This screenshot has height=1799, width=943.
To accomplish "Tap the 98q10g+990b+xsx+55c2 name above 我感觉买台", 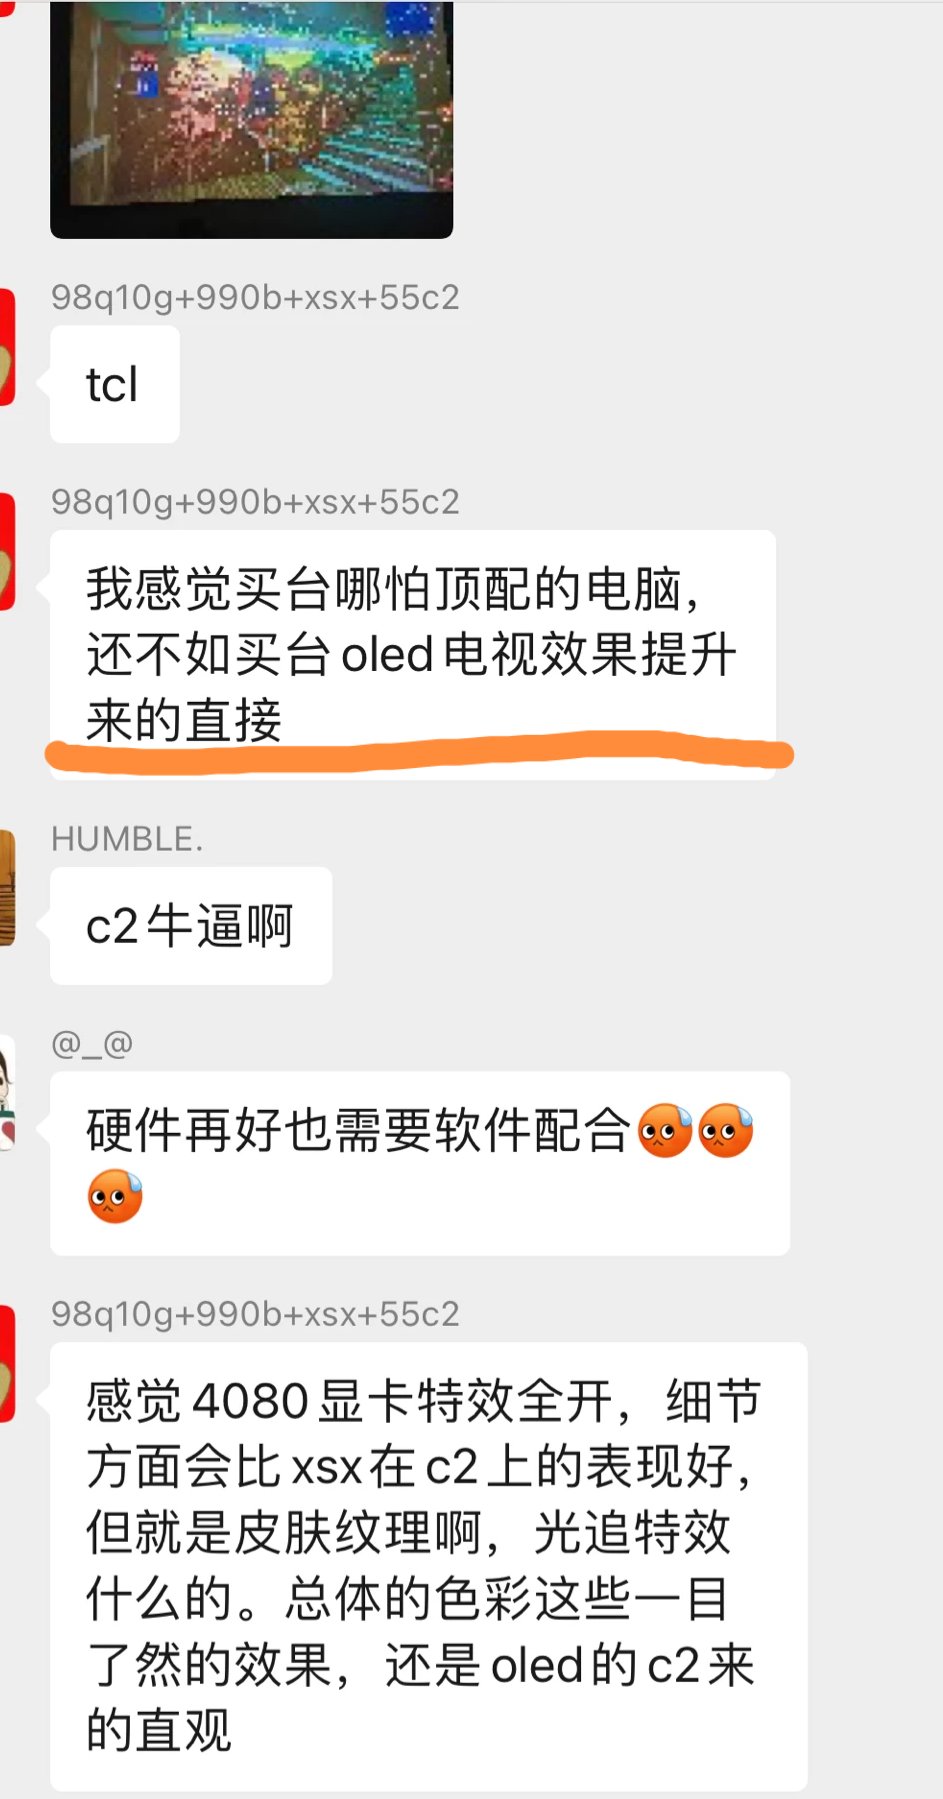I will click(x=255, y=501).
